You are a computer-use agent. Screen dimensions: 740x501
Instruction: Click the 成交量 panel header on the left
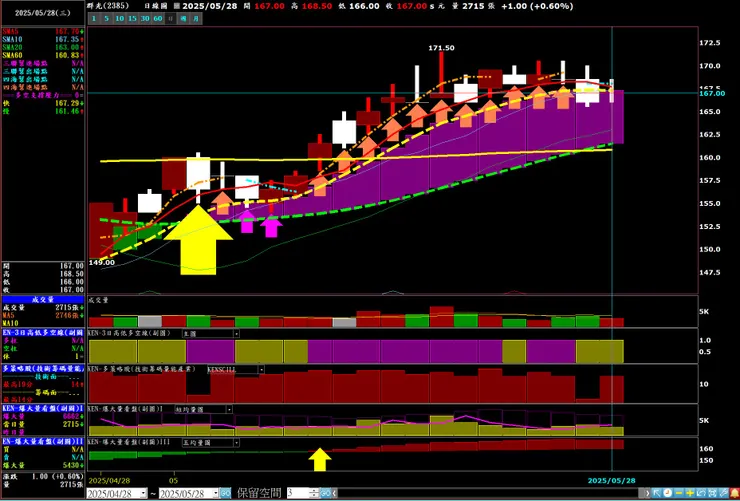43,299
